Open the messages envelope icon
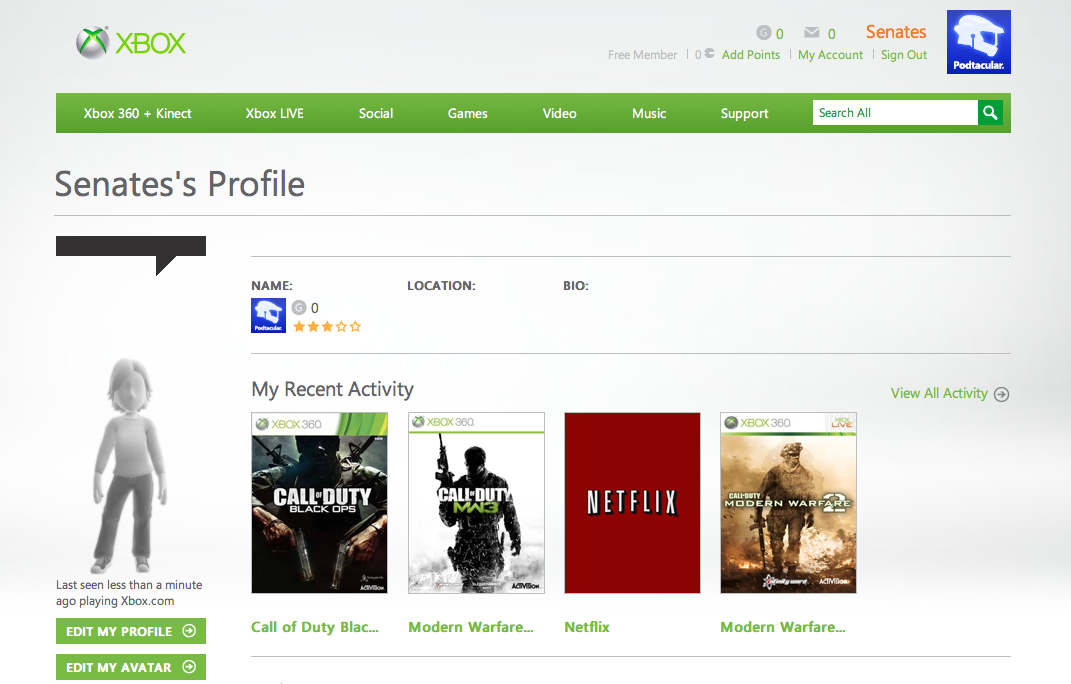 811,32
